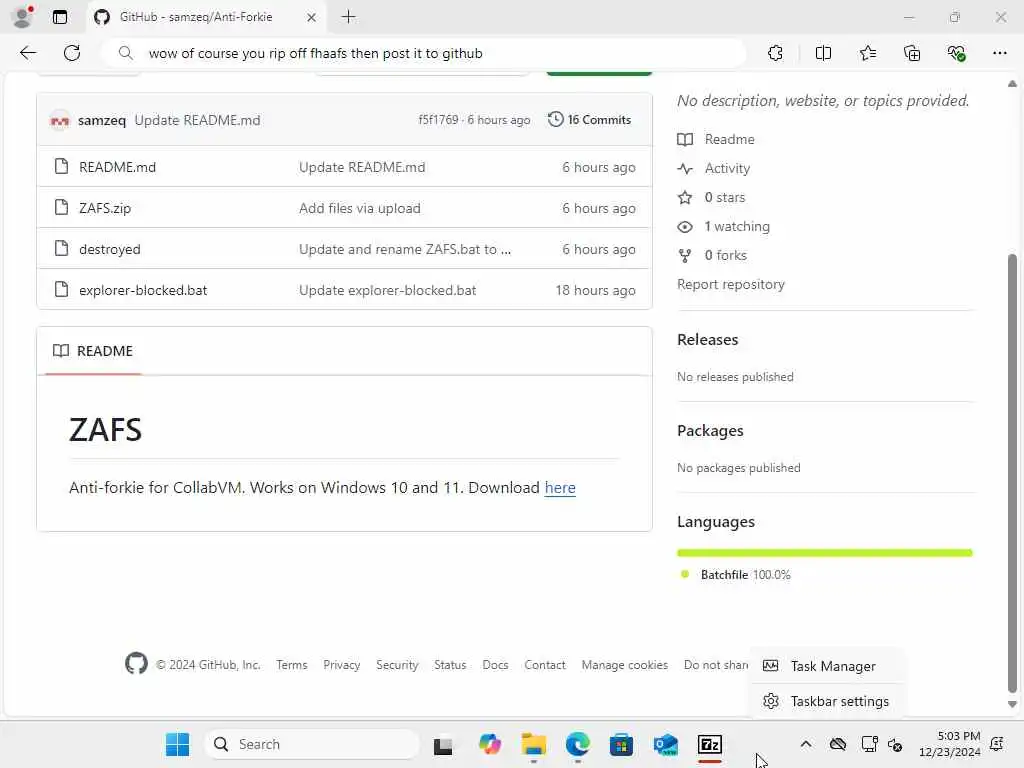View 0 stars stargazers
1024x768 pixels.
(x=712, y=197)
